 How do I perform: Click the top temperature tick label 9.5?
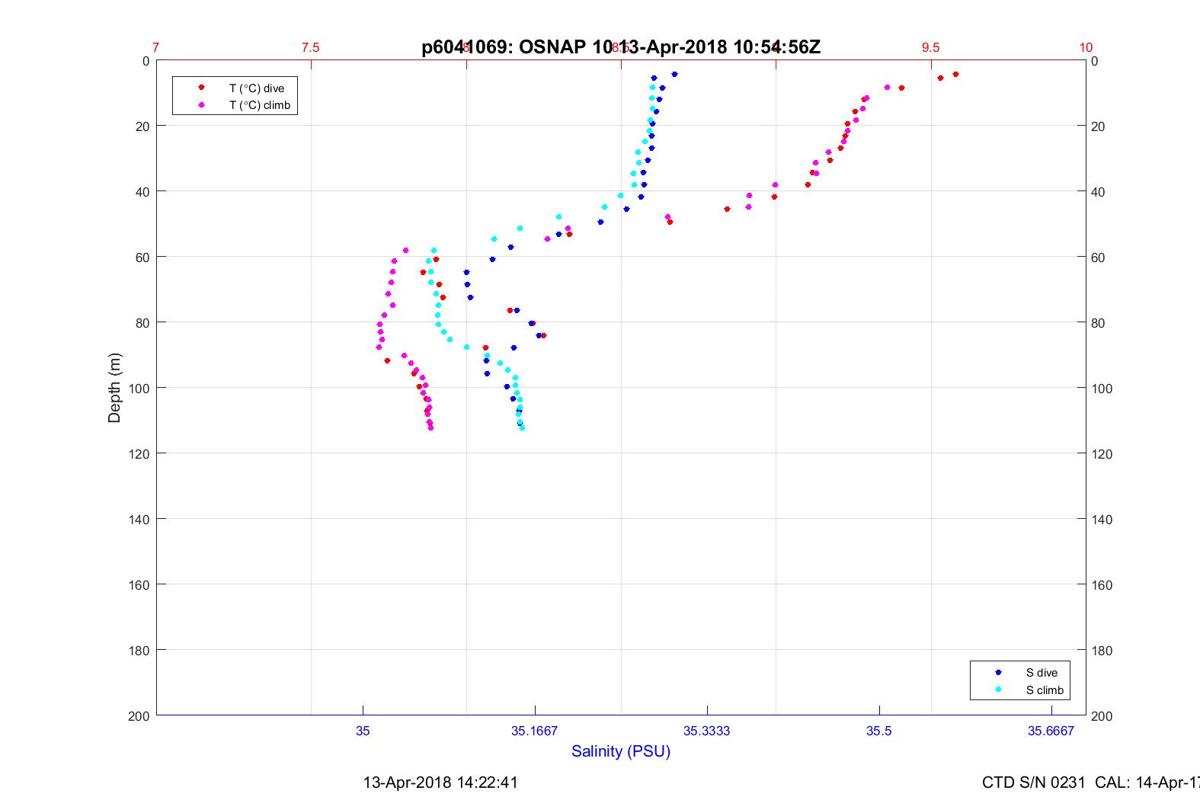coord(931,47)
